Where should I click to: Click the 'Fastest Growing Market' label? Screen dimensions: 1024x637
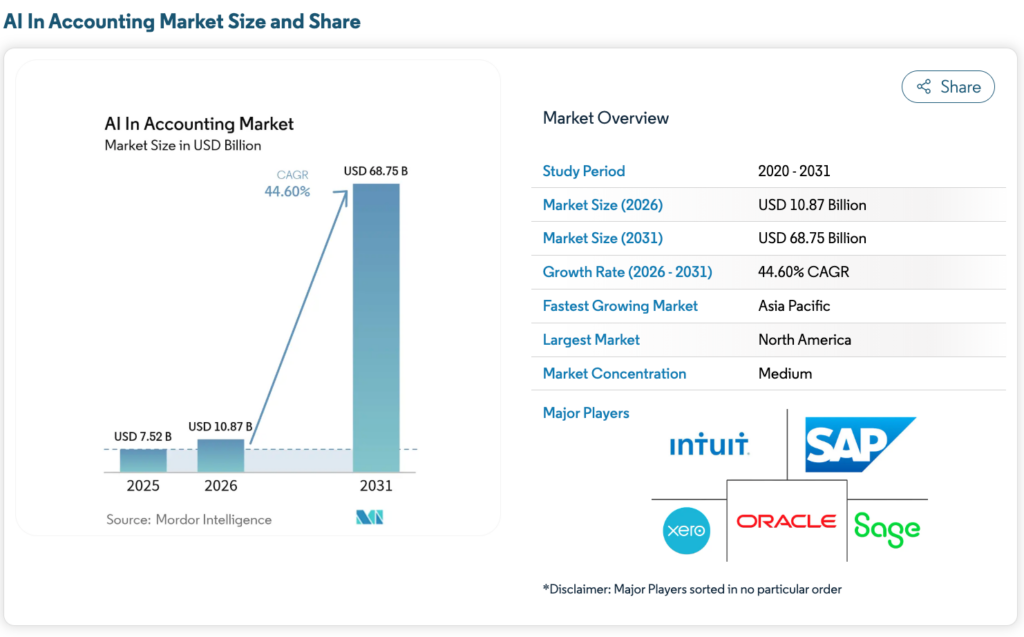pos(620,306)
